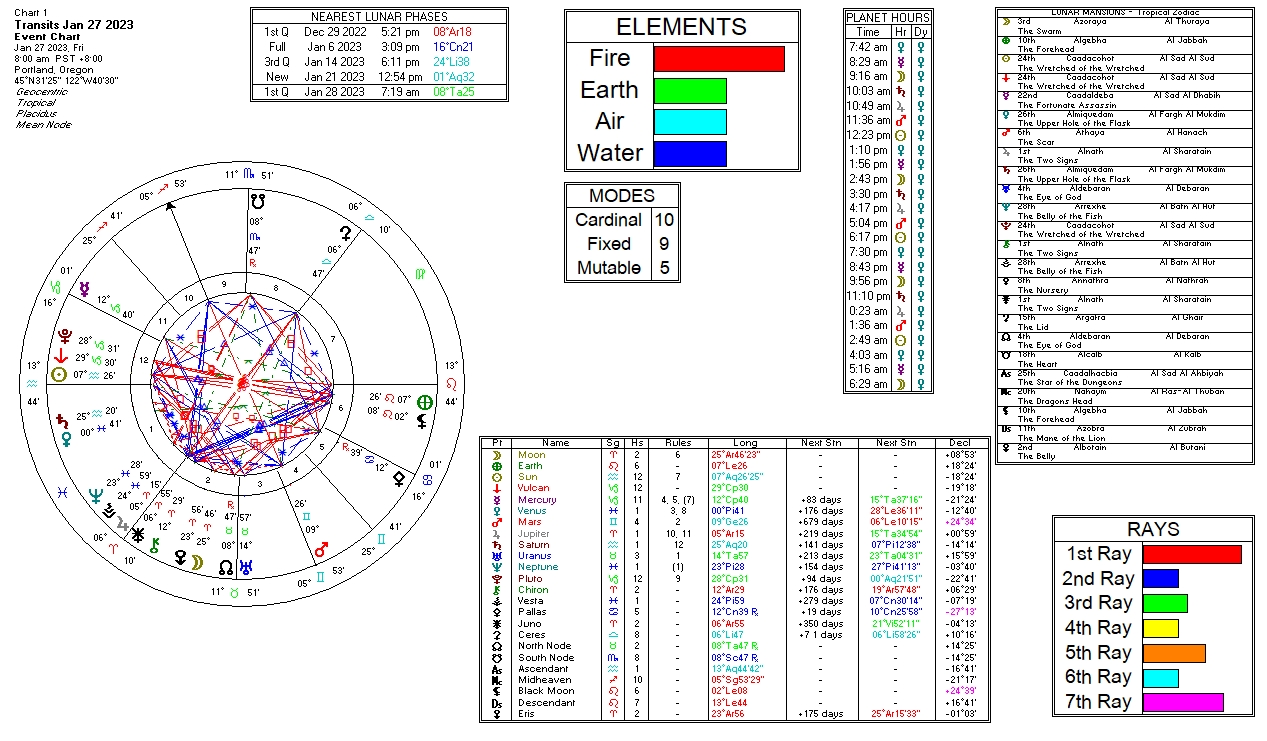Click the Mars hour glyph at 11:36 am

pyautogui.click(x=902, y=120)
